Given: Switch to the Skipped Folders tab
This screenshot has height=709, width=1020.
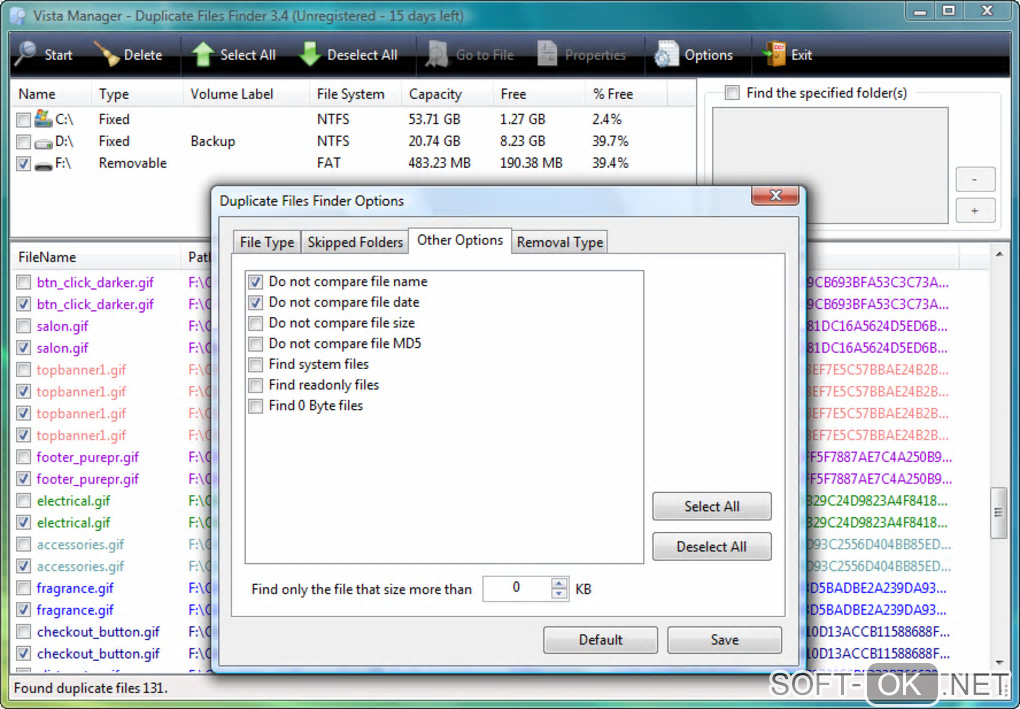Looking at the screenshot, I should [x=355, y=242].
